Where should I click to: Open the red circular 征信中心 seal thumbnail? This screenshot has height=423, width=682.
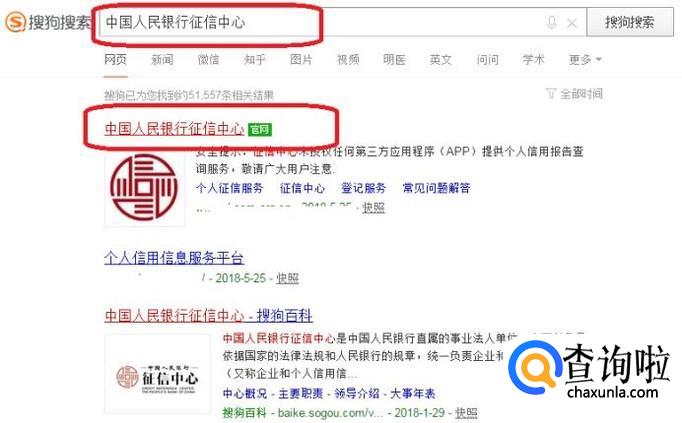[x=144, y=188]
